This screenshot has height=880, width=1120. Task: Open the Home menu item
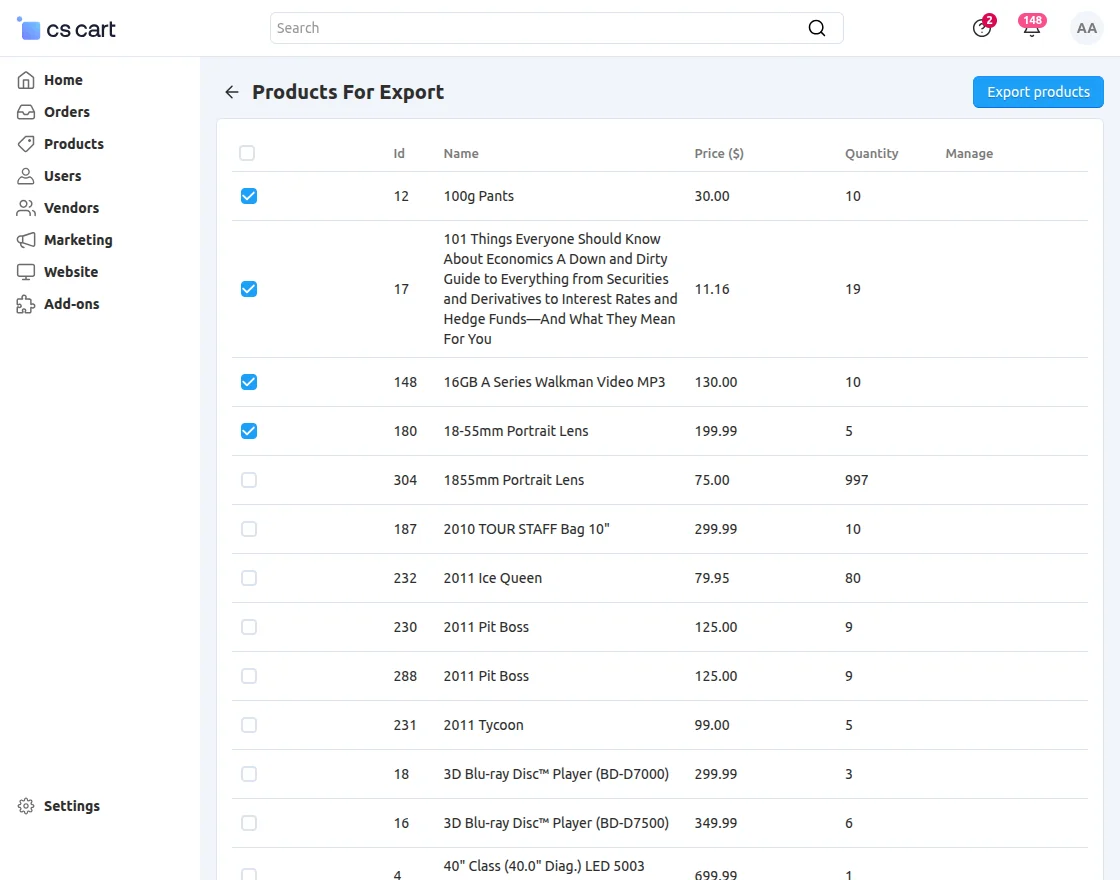pyautogui.click(x=26, y=79)
